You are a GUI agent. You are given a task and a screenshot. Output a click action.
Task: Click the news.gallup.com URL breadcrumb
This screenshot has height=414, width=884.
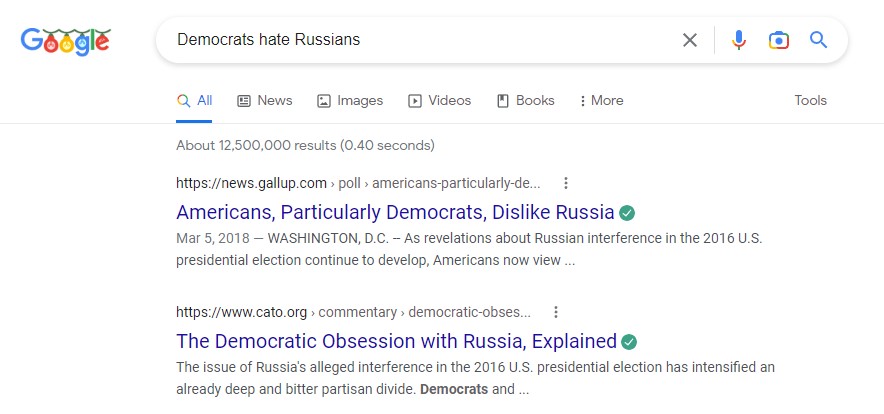point(358,183)
